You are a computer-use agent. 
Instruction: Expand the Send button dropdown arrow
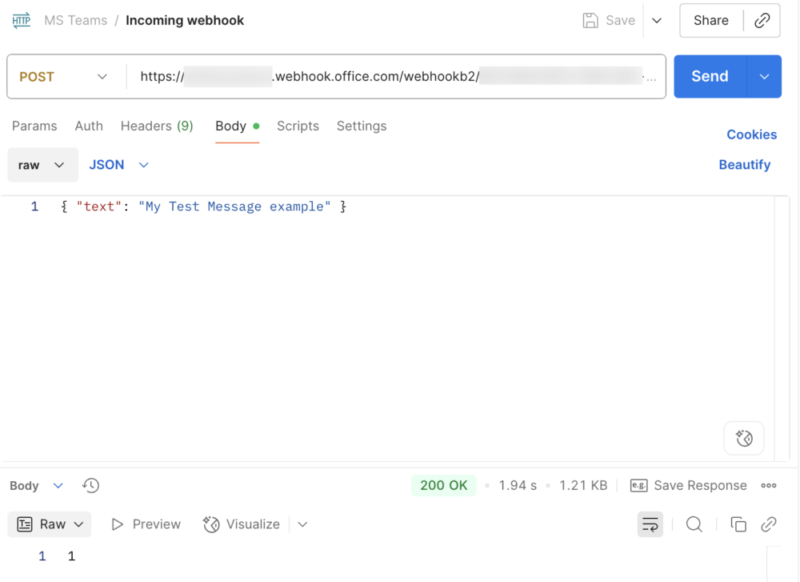click(764, 77)
